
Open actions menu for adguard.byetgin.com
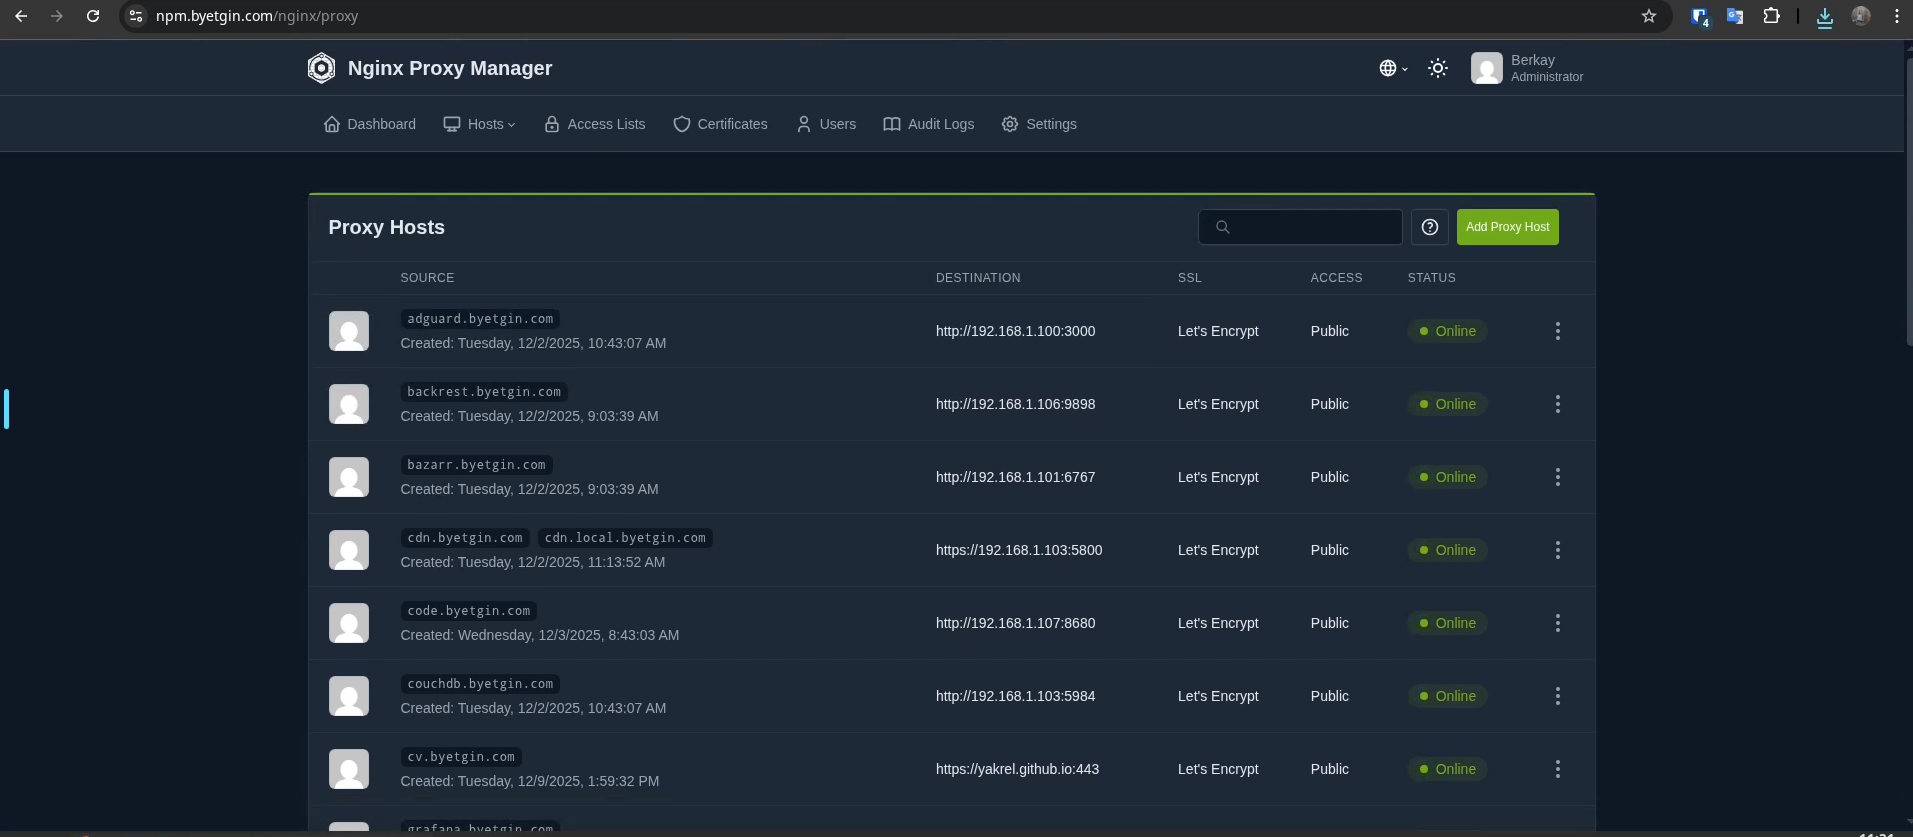(x=1557, y=331)
